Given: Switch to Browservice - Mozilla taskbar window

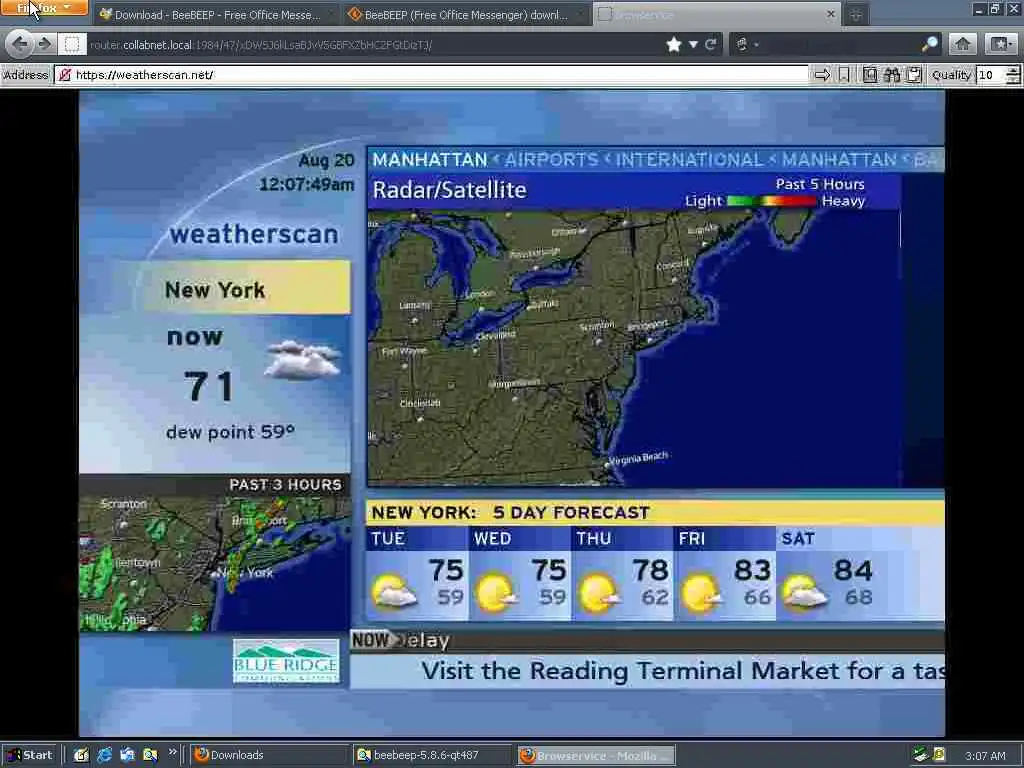Looking at the screenshot, I should click(596, 755).
